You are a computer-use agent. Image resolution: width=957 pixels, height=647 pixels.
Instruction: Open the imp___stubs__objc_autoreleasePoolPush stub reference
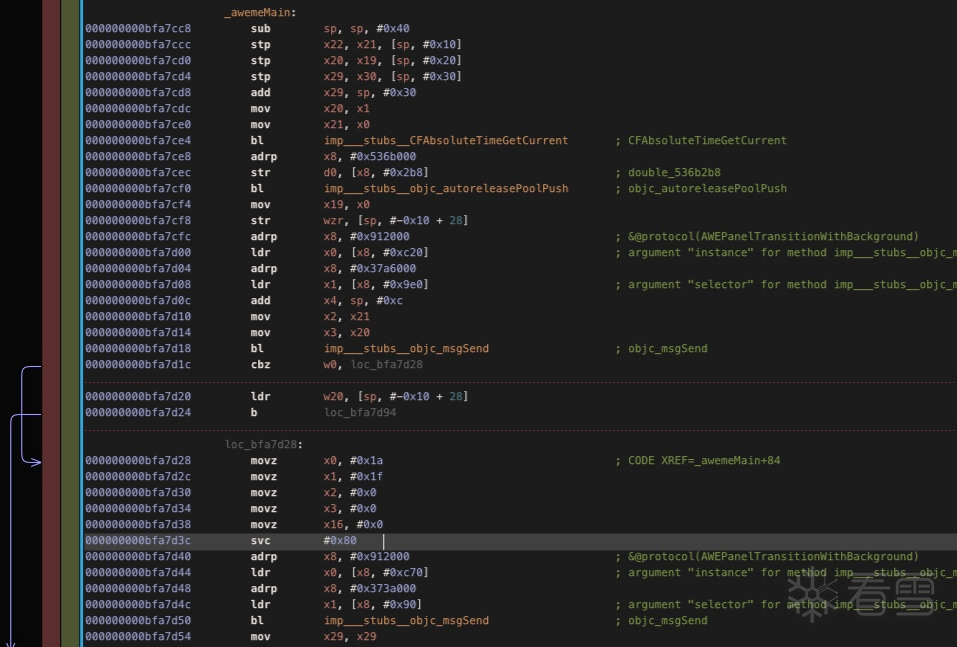[x=445, y=188]
